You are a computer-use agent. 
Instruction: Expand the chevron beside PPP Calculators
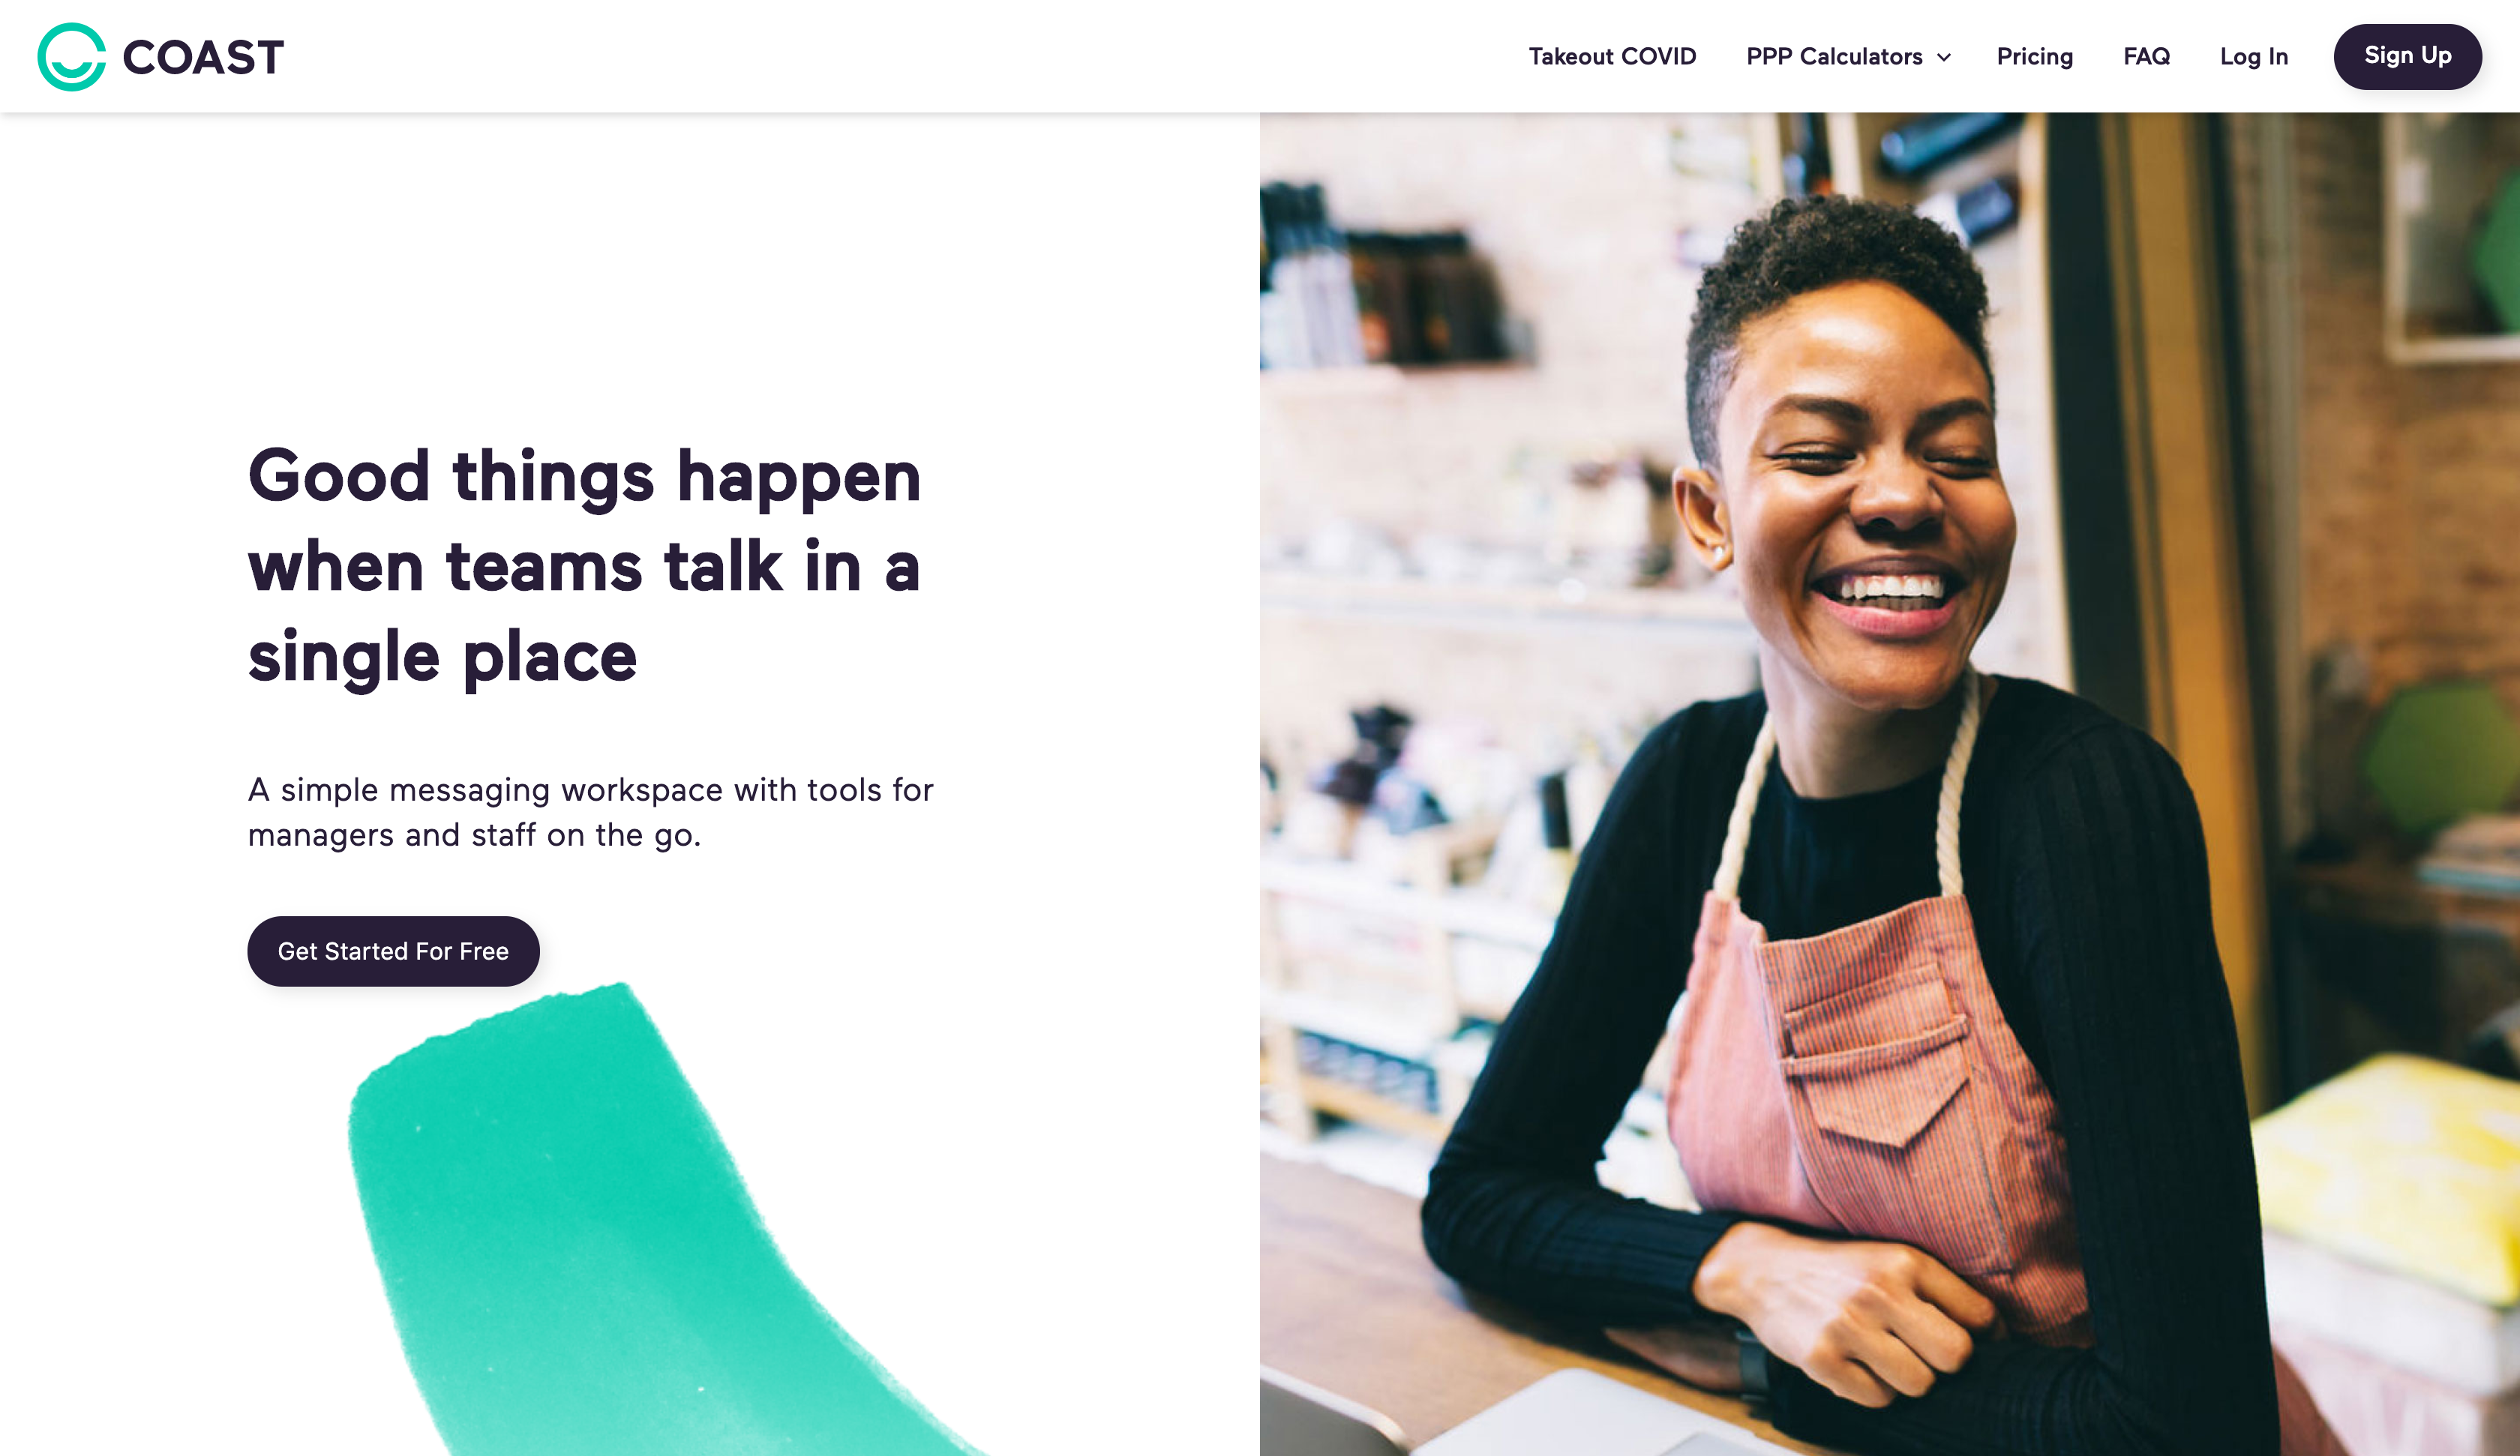coord(1943,58)
